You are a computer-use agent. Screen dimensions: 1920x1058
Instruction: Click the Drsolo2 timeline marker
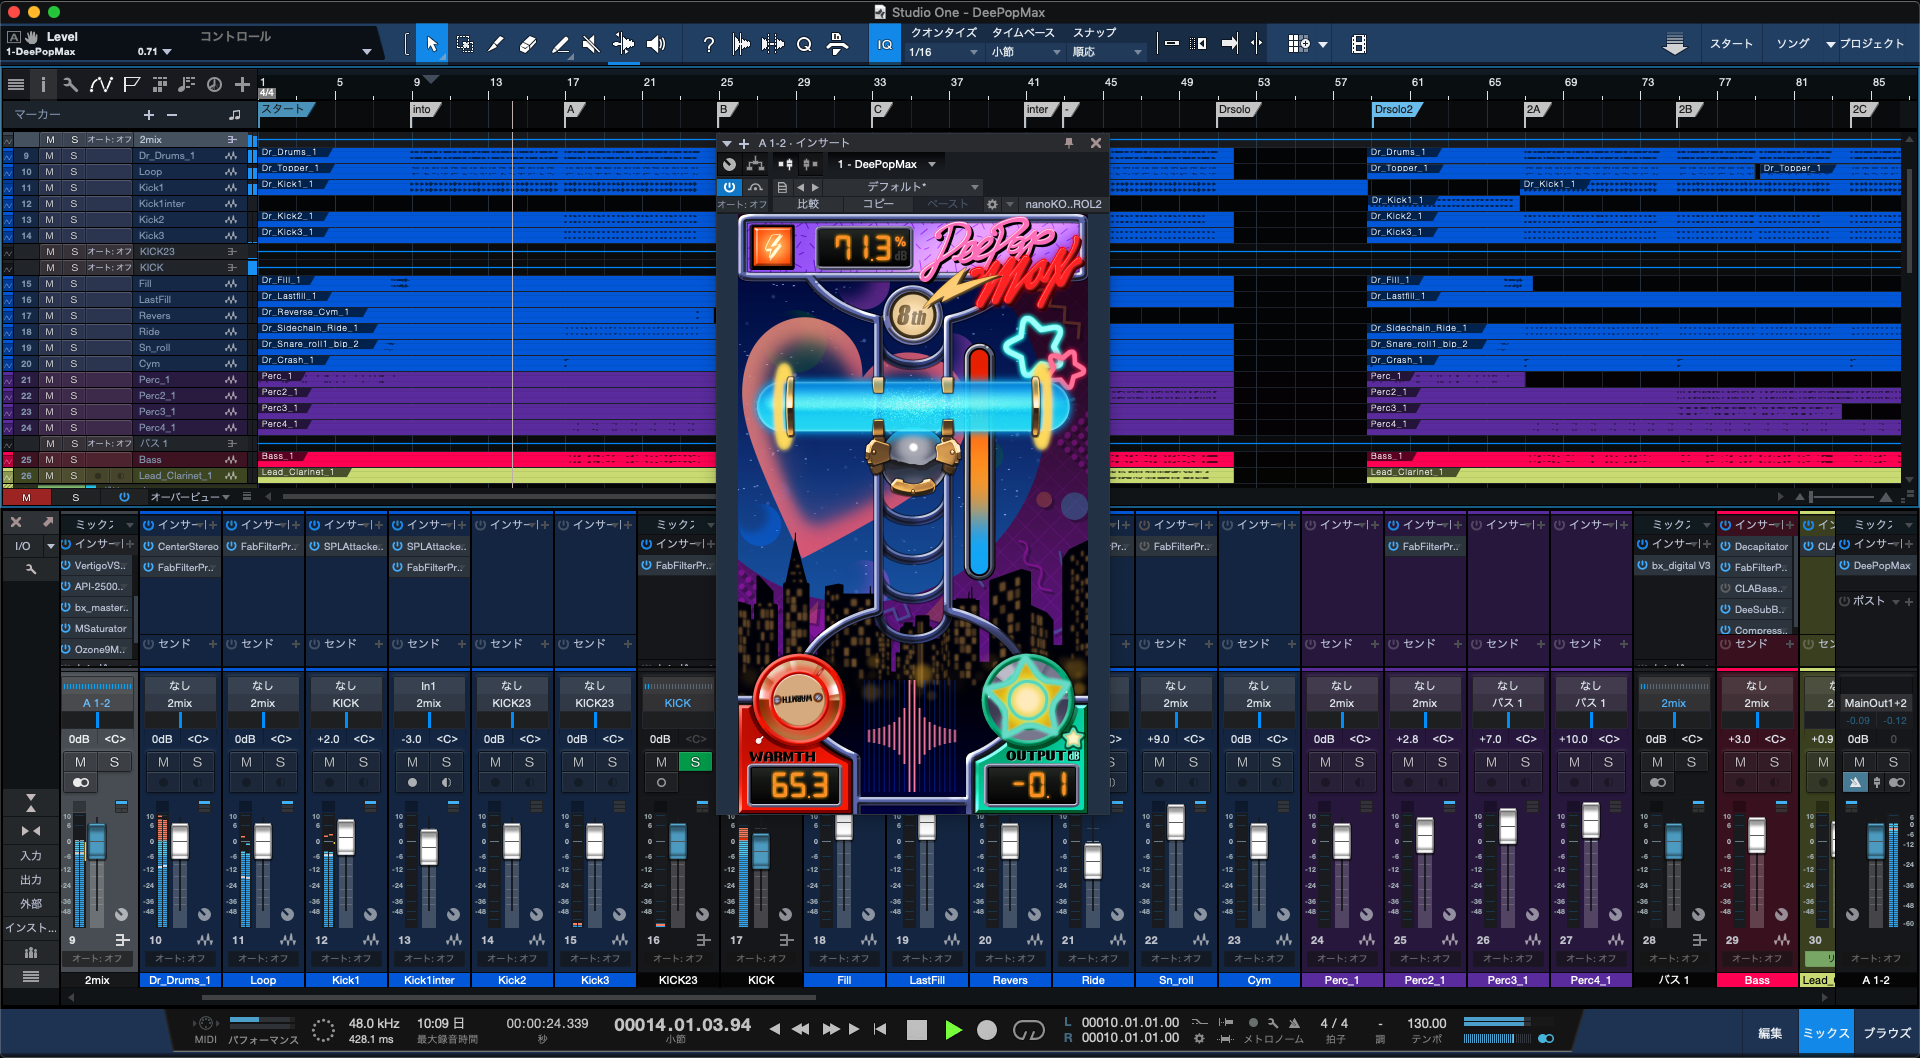[x=1396, y=110]
